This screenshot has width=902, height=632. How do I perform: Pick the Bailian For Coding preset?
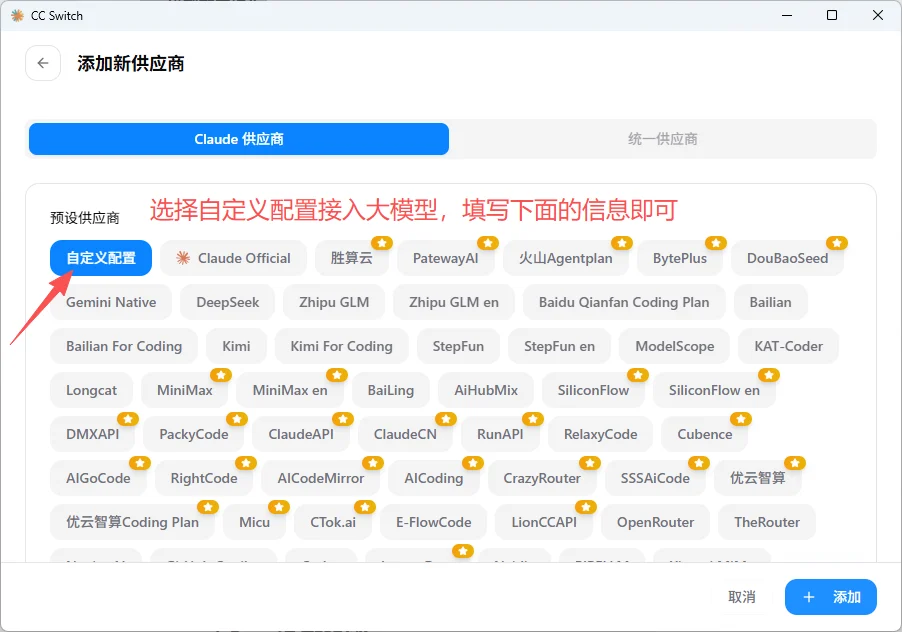[124, 346]
